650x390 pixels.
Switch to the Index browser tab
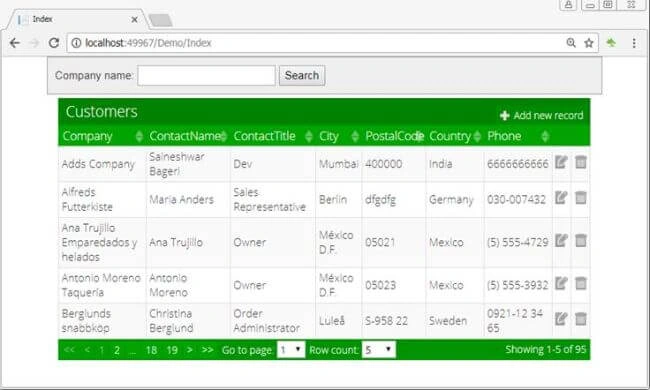click(75, 19)
